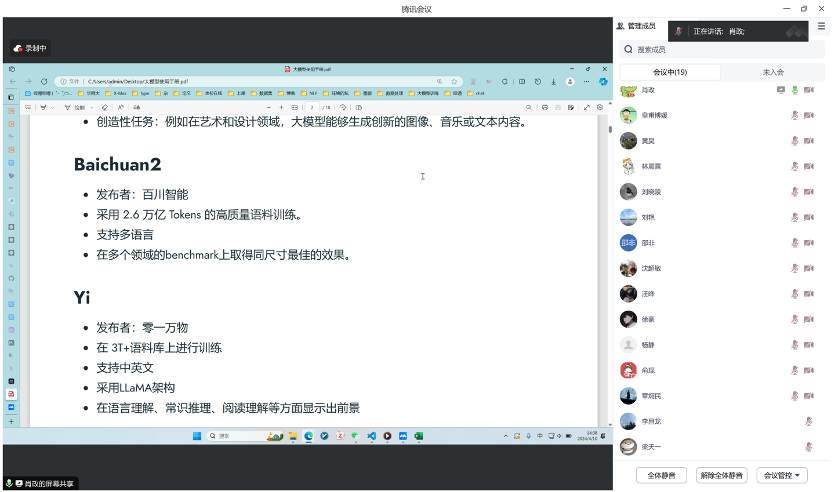
Task: Click the Edge icon in shared taskbar
Action: point(308,436)
